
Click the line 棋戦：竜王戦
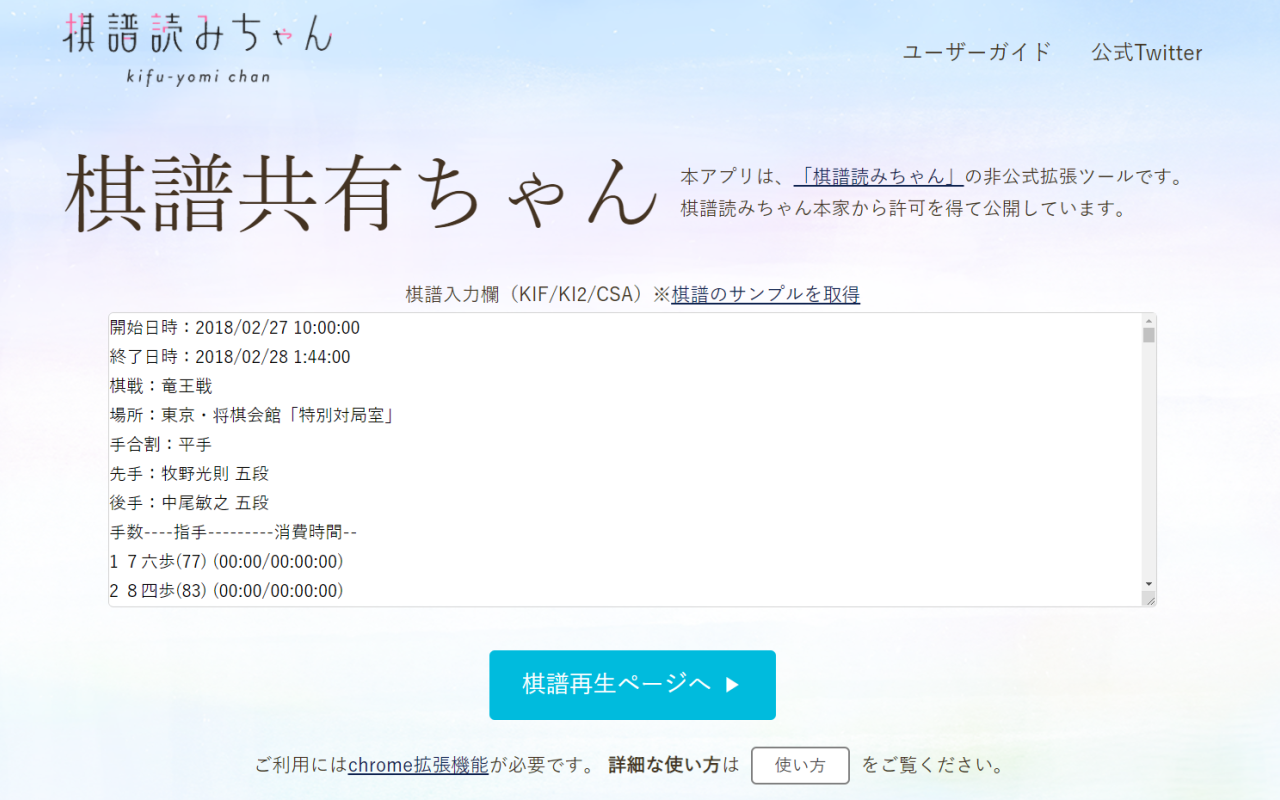[161, 386]
